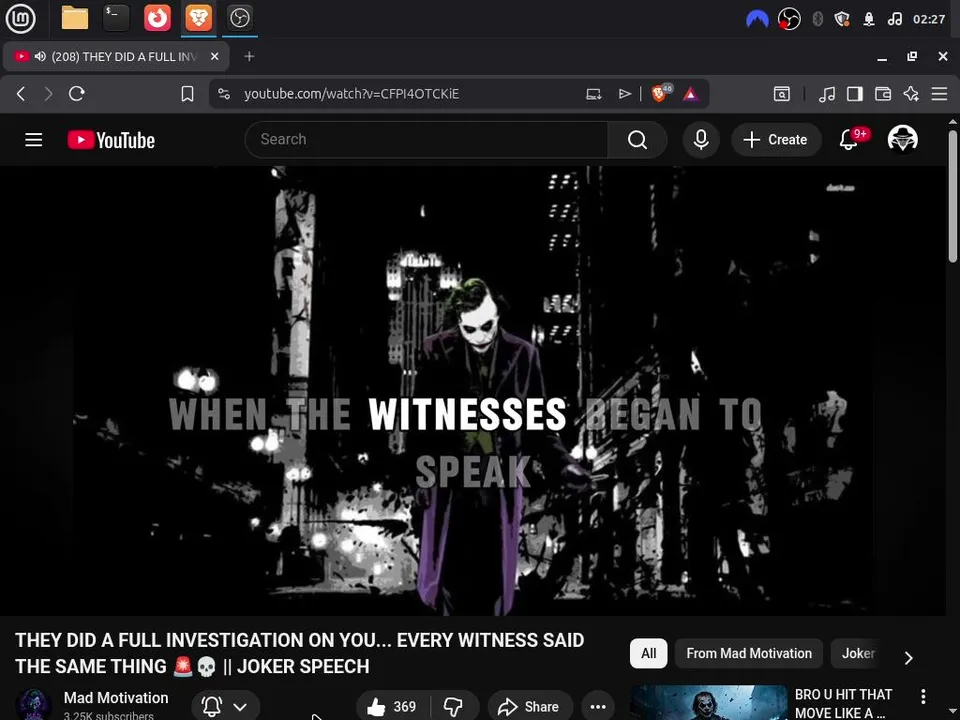
Task: Share this video
Action: point(530,707)
